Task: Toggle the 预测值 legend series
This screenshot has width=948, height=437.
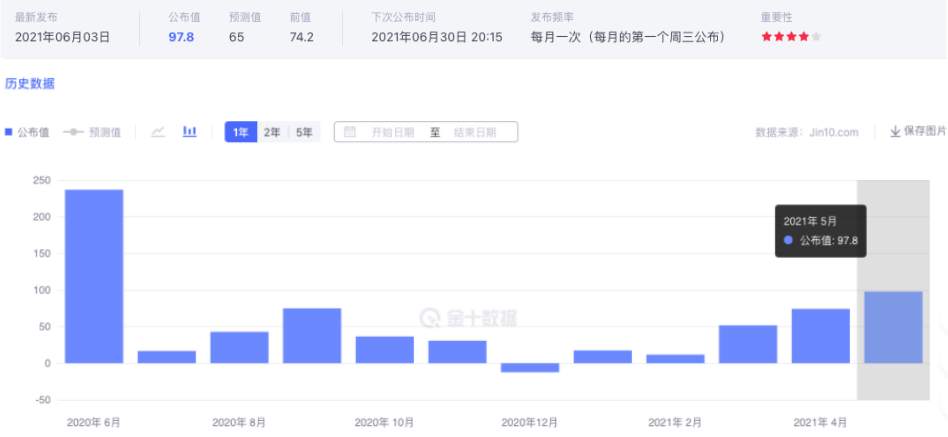Action: (x=92, y=132)
